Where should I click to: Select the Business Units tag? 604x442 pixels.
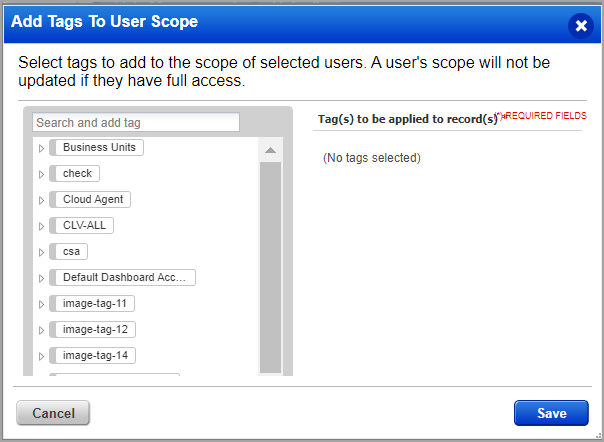point(98,148)
